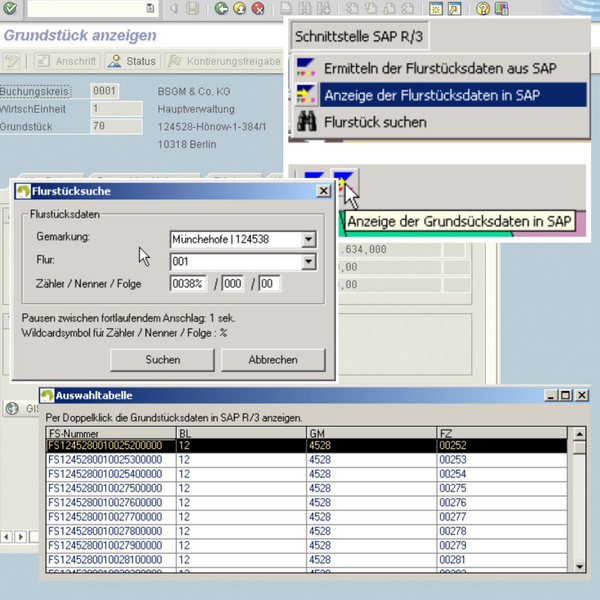600x600 pixels.
Task: Click the First Page icon
Action: coord(352,8)
